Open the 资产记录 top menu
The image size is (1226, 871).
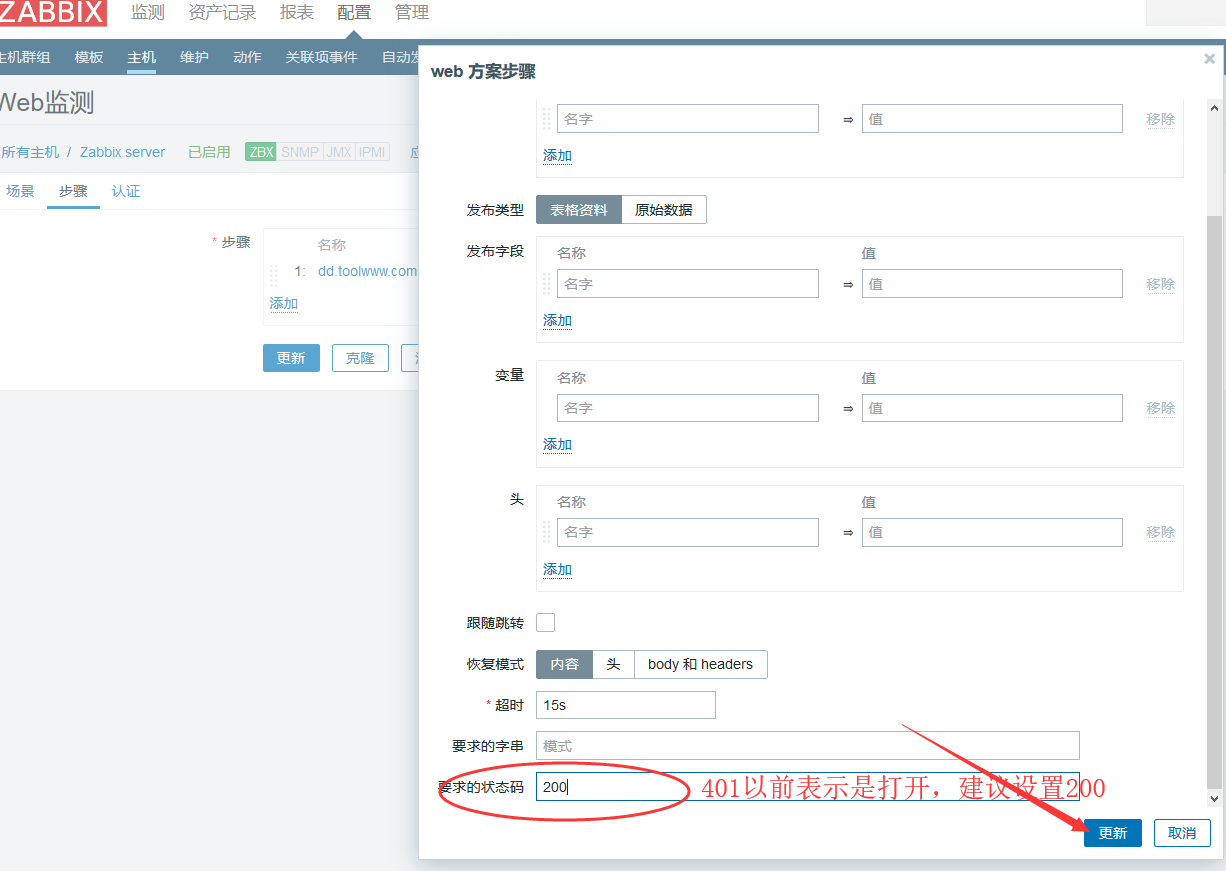tap(222, 13)
